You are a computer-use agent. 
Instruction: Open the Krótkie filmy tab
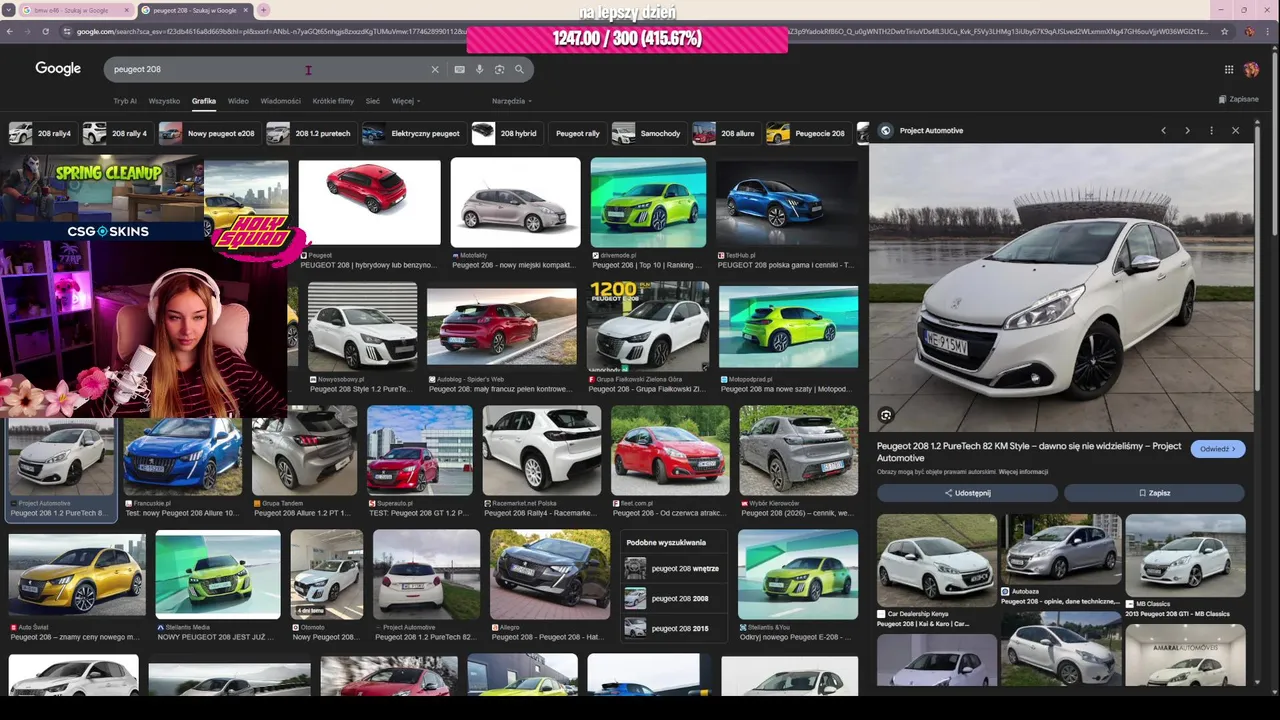(333, 101)
